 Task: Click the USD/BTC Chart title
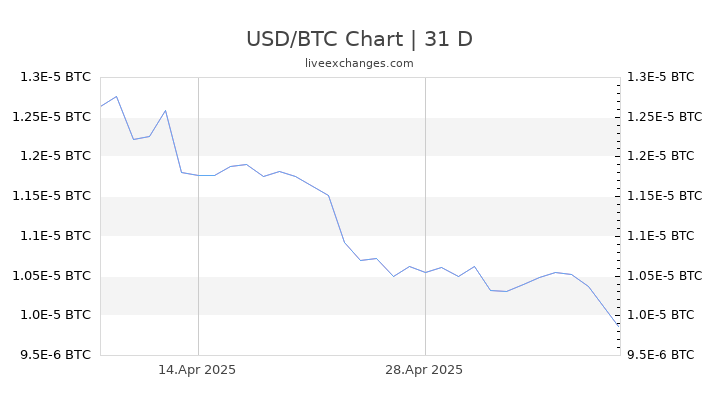[359, 39]
